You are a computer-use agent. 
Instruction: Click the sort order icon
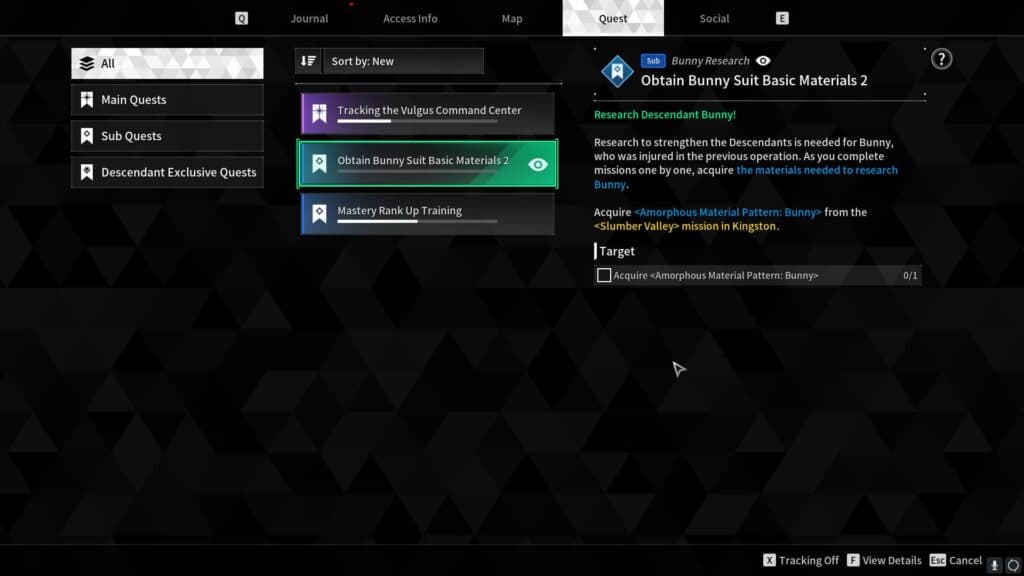[308, 61]
